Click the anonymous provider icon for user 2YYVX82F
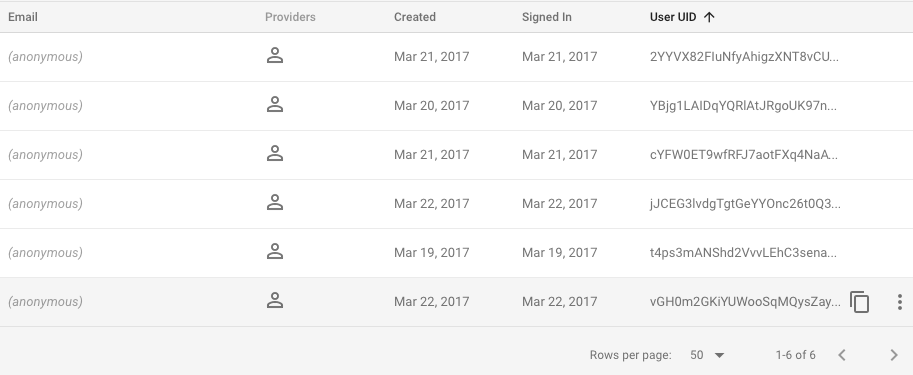The height and width of the screenshot is (375, 913). 275,56
